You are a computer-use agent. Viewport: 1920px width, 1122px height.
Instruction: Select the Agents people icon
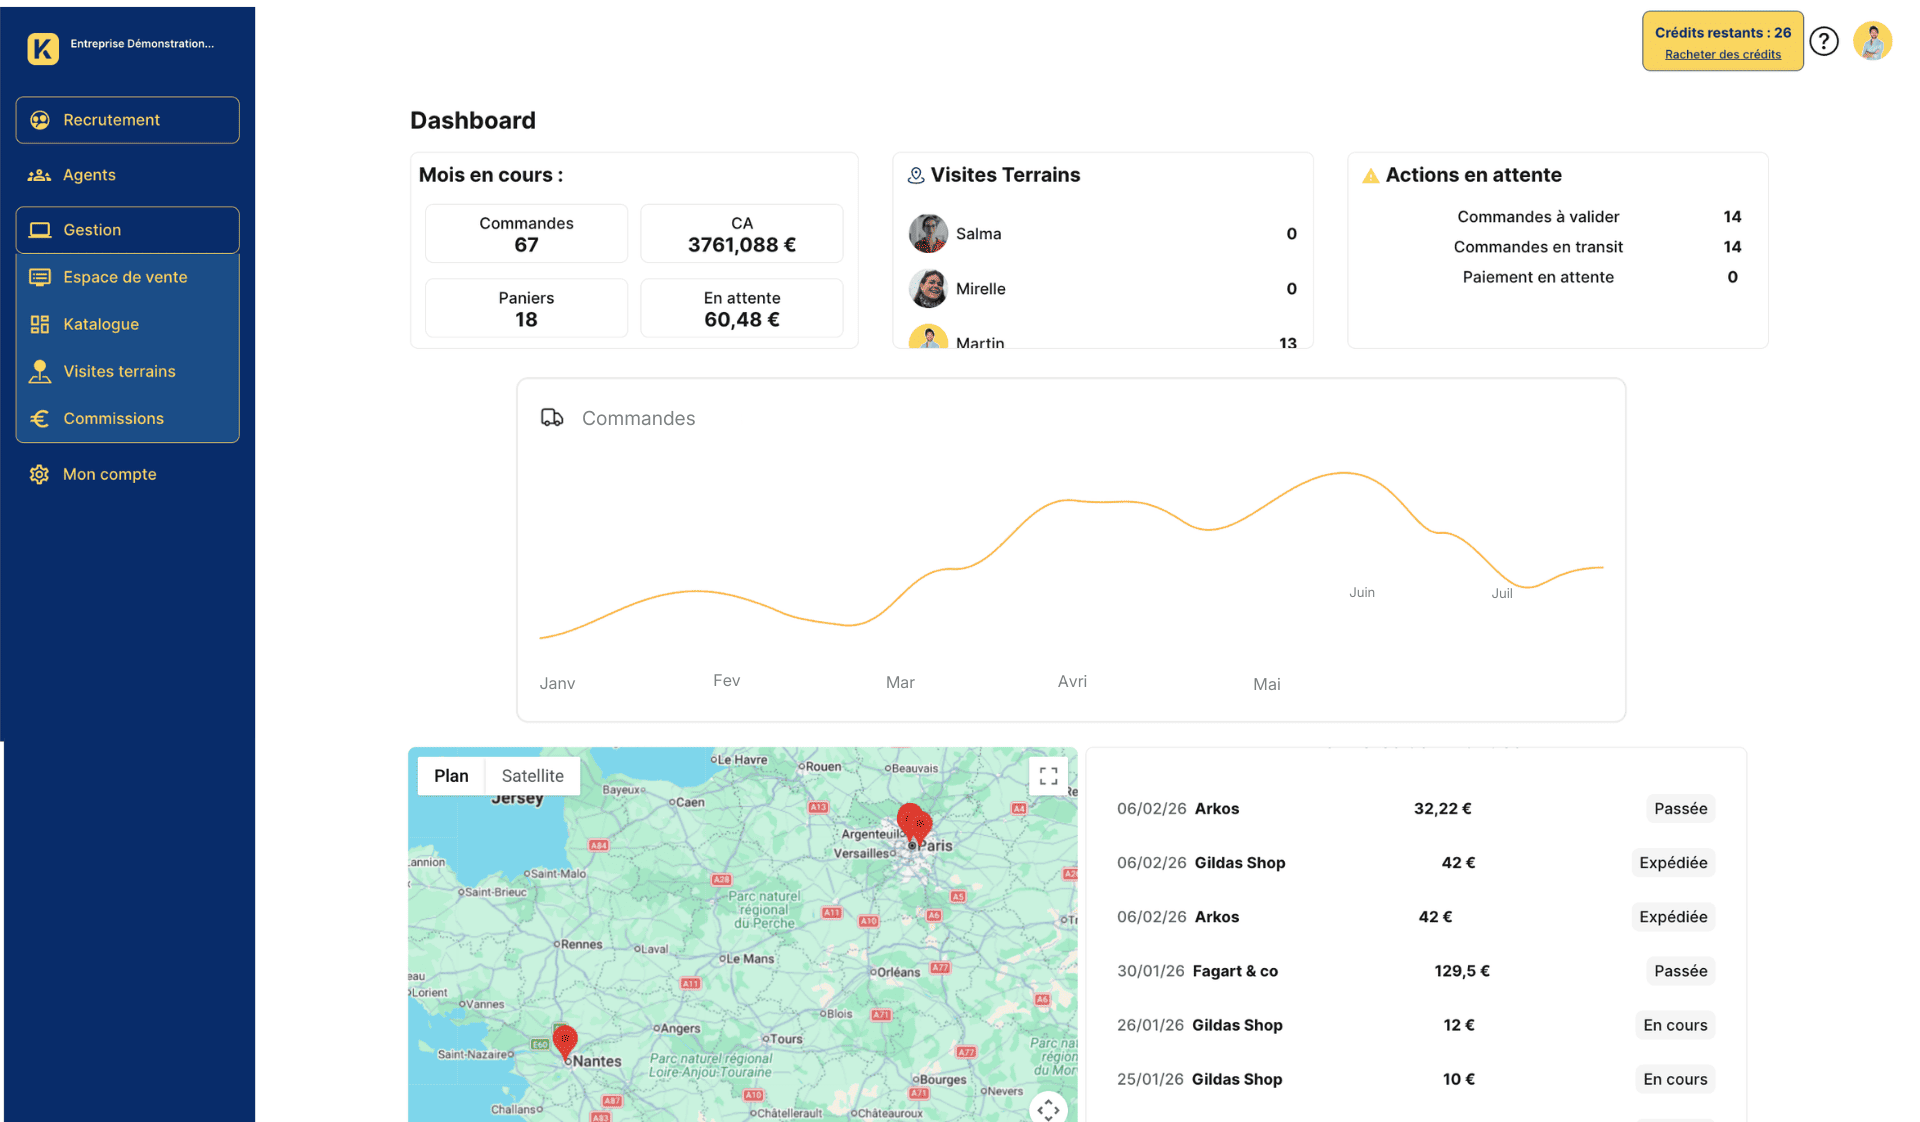coord(39,174)
